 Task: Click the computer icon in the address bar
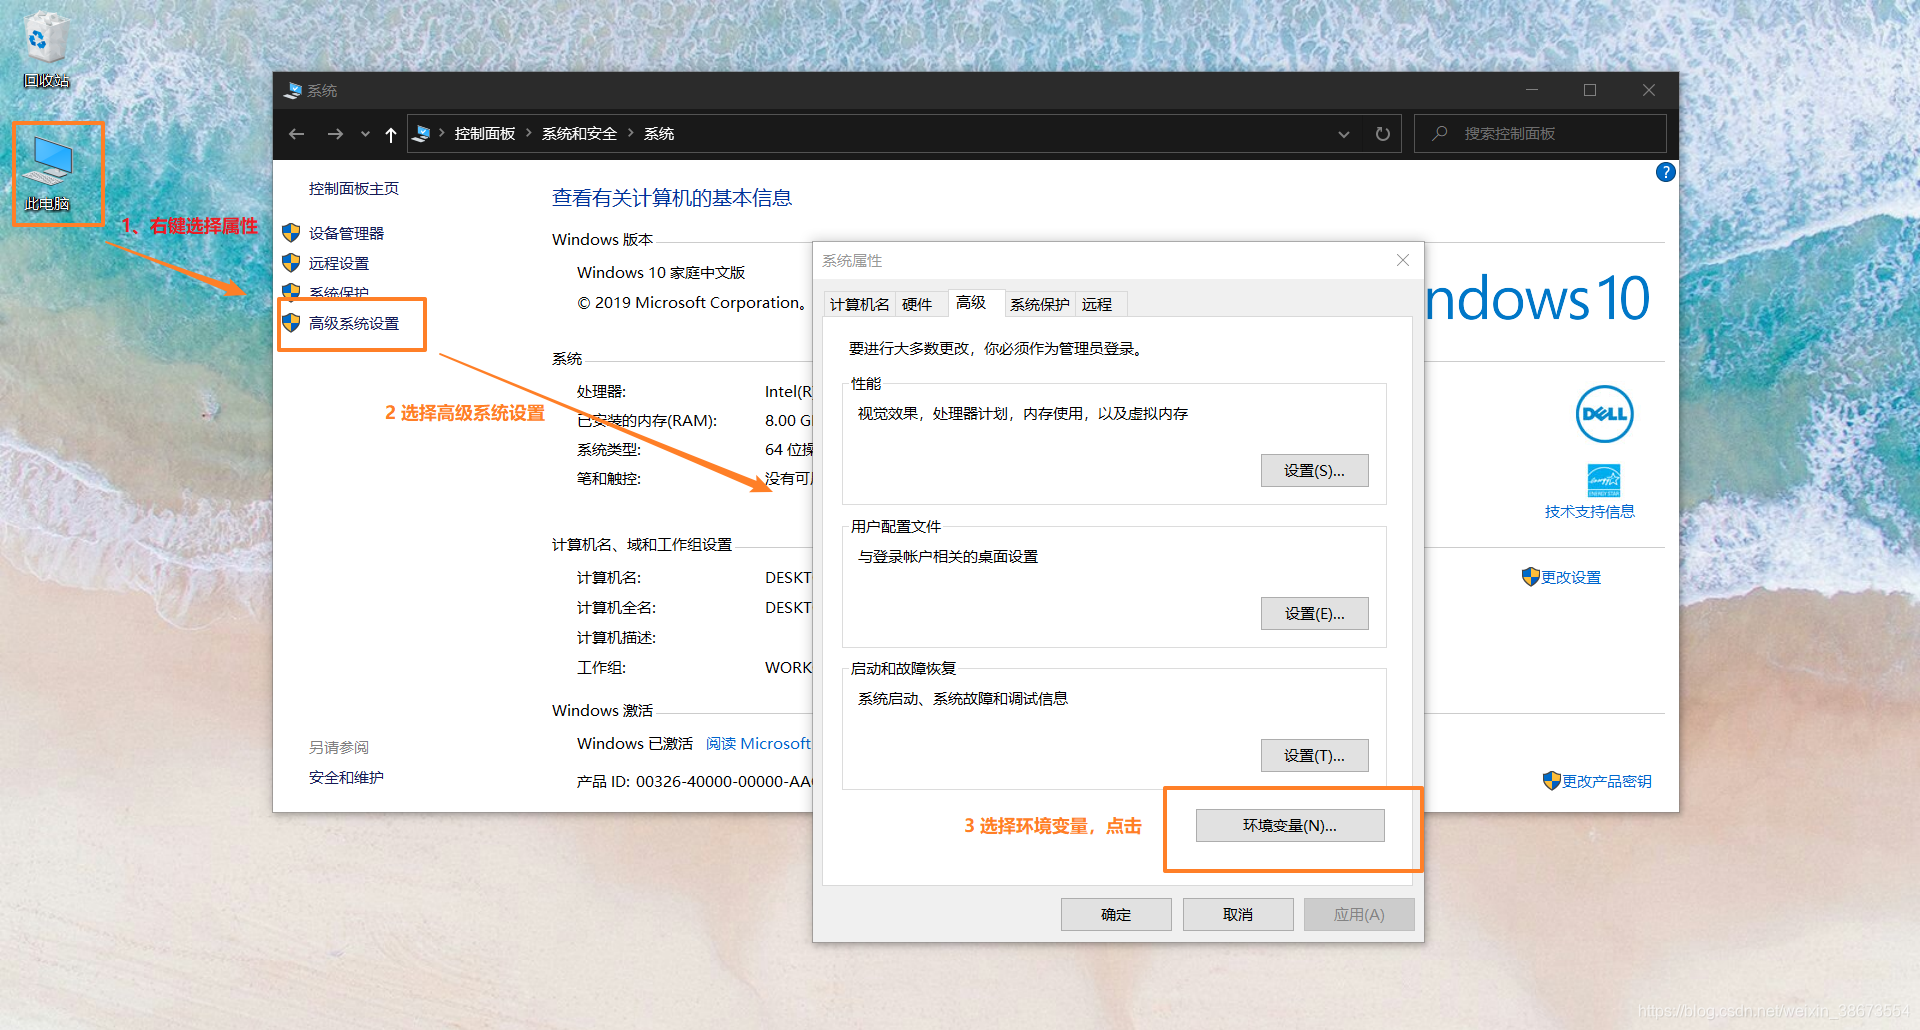(x=422, y=133)
